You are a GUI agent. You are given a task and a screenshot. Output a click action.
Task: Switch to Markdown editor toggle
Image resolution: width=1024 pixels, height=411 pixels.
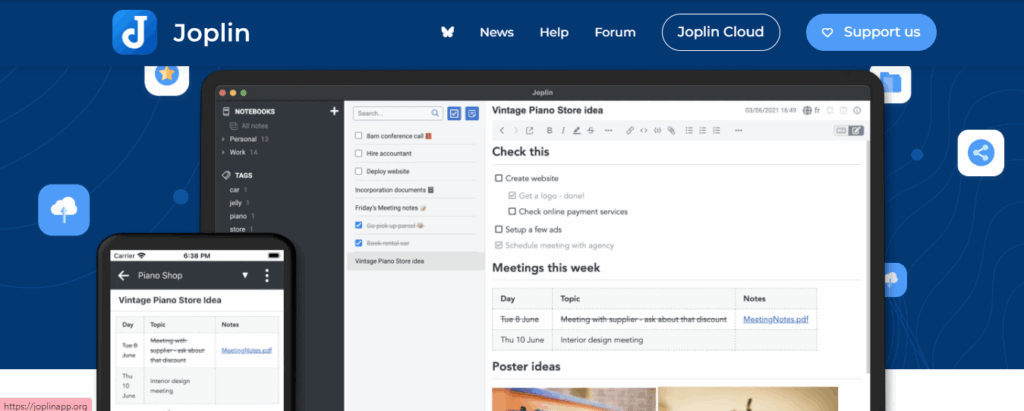(841, 131)
